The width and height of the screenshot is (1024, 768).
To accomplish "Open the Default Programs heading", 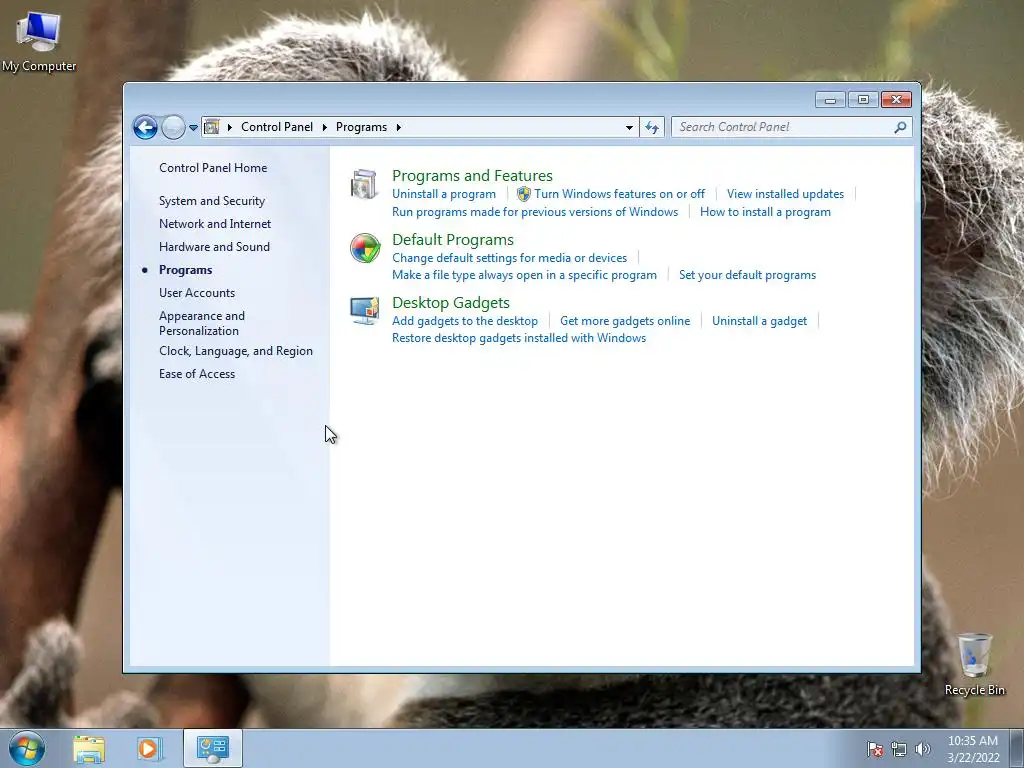I will click(x=453, y=240).
